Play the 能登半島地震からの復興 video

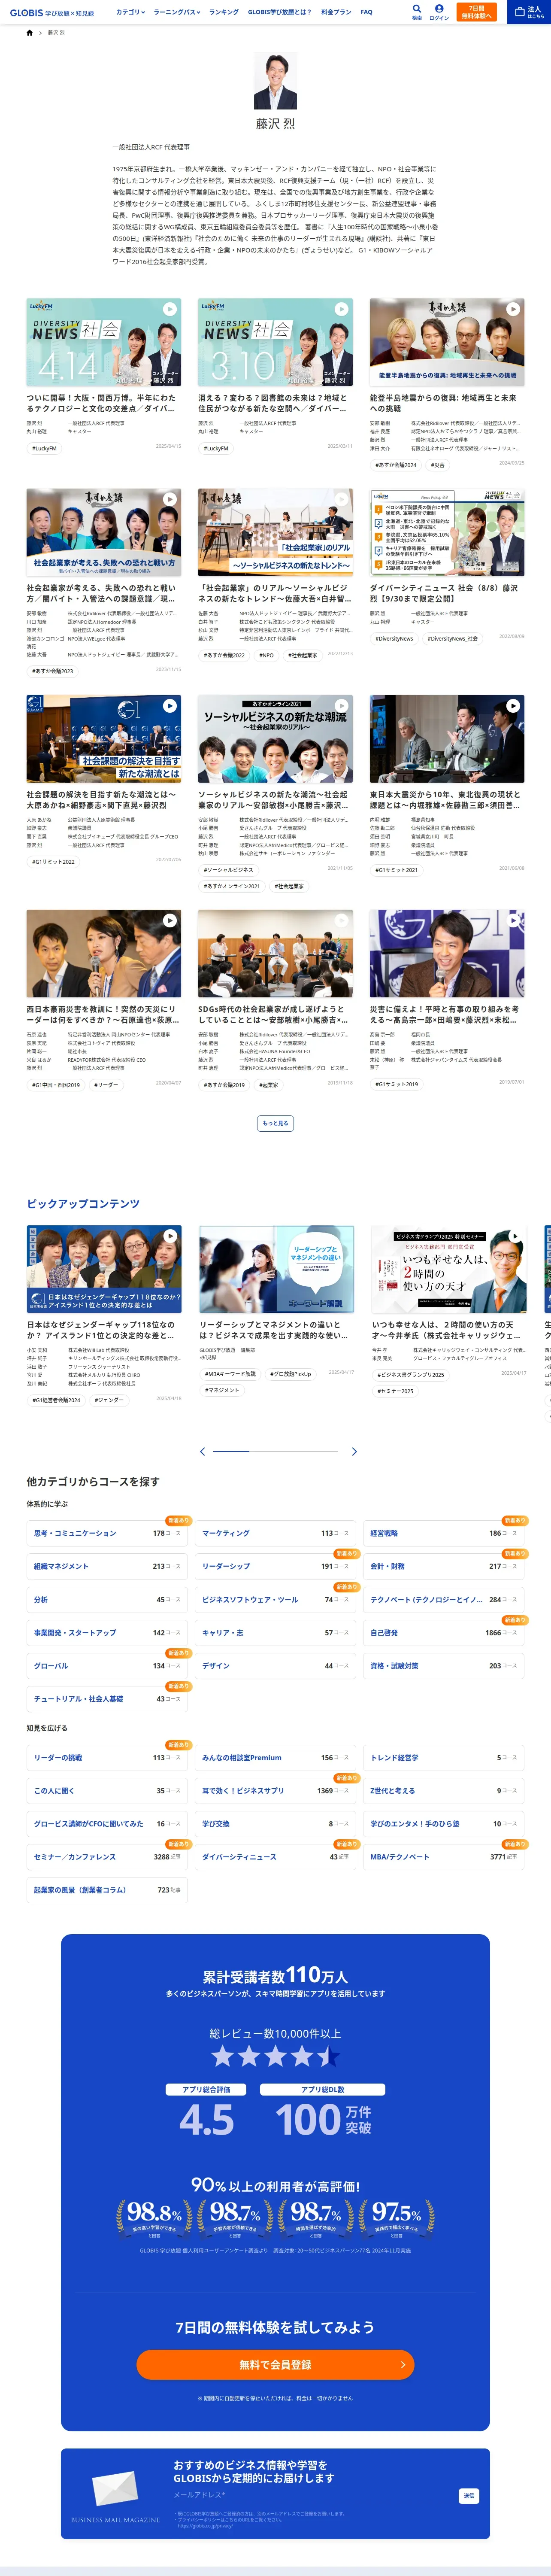[x=513, y=309]
